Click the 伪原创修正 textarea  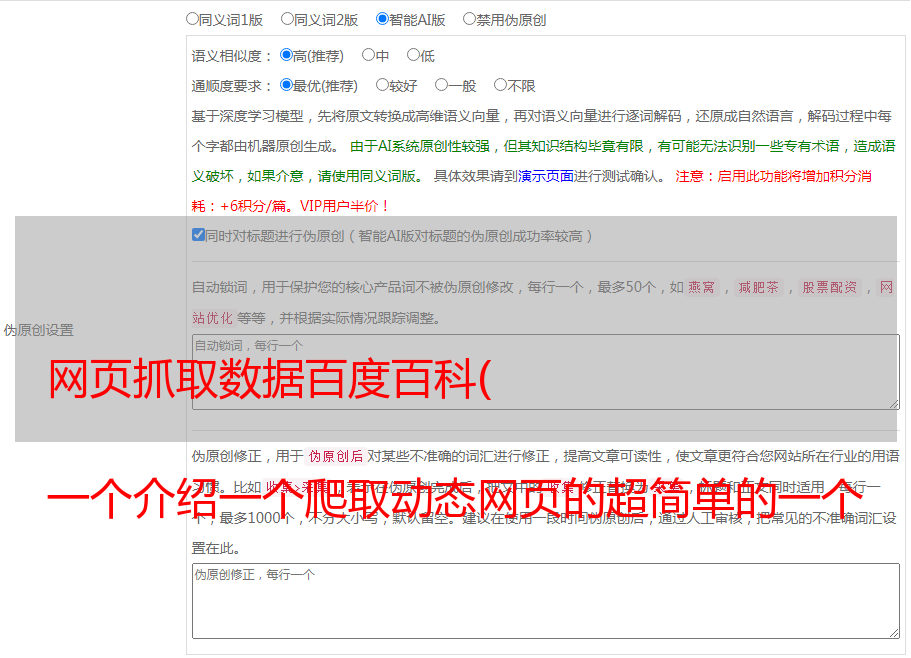pyautogui.click(x=546, y=601)
